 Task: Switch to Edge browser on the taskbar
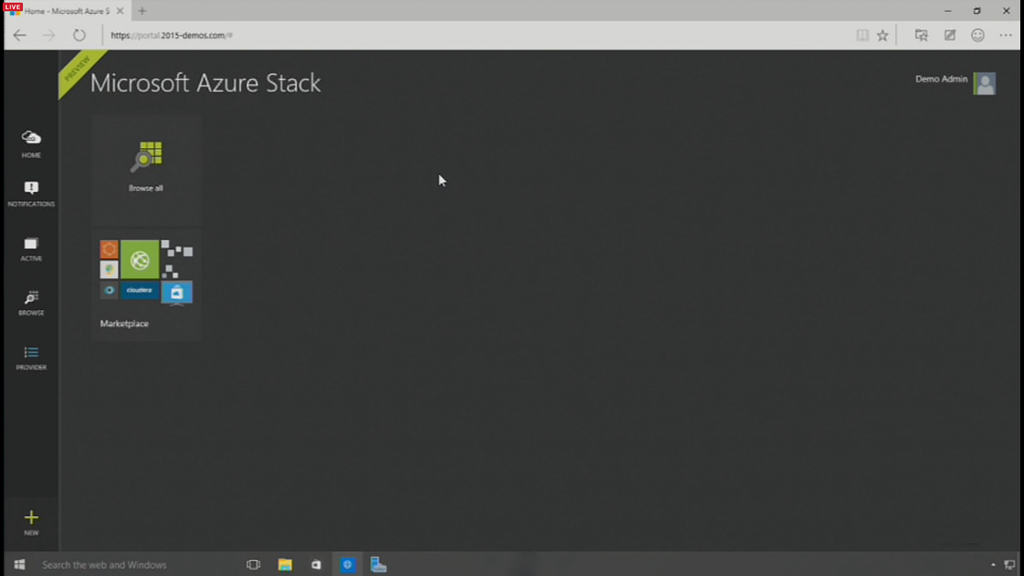point(347,564)
